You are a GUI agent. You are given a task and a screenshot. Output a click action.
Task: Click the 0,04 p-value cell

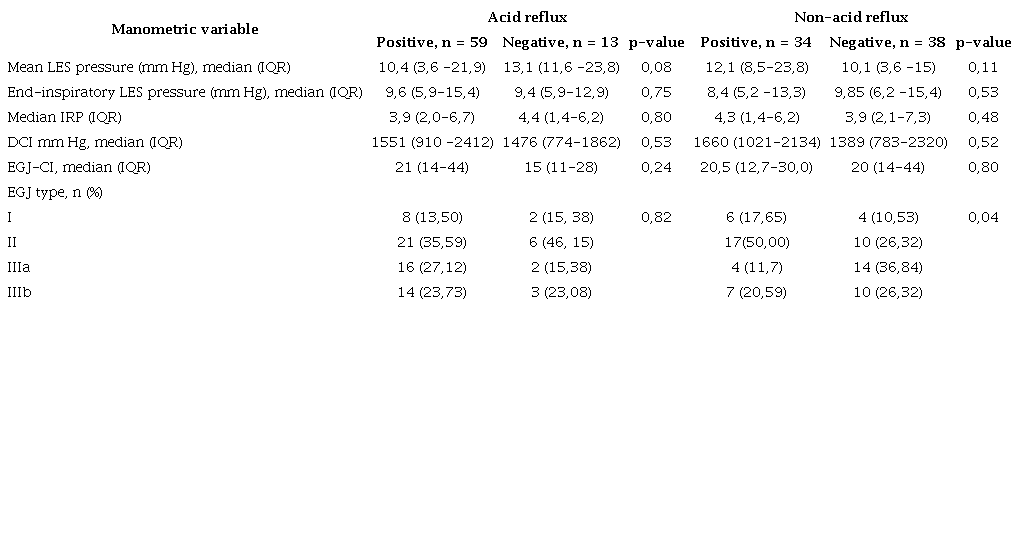pyautogui.click(x=983, y=217)
